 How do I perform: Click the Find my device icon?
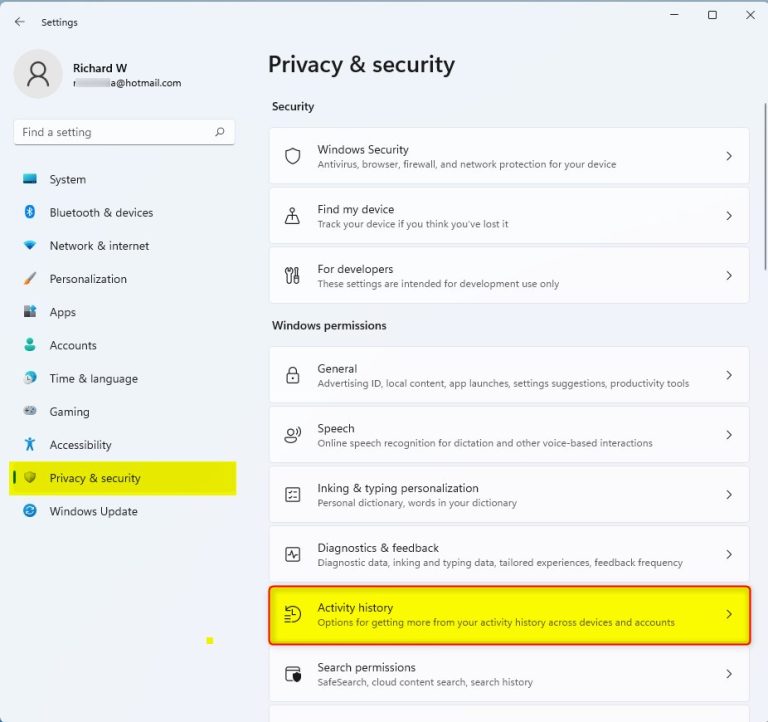tap(292, 216)
